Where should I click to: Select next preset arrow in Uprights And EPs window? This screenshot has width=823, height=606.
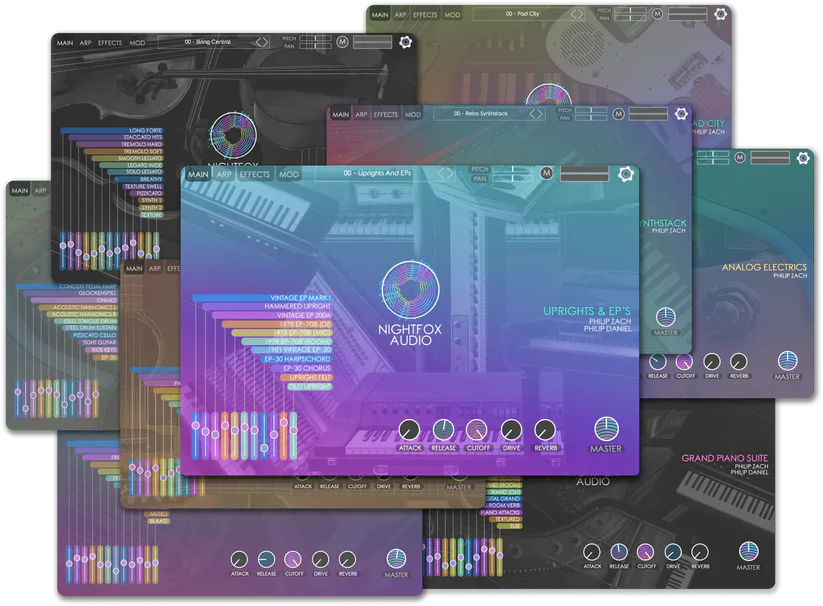[452, 174]
